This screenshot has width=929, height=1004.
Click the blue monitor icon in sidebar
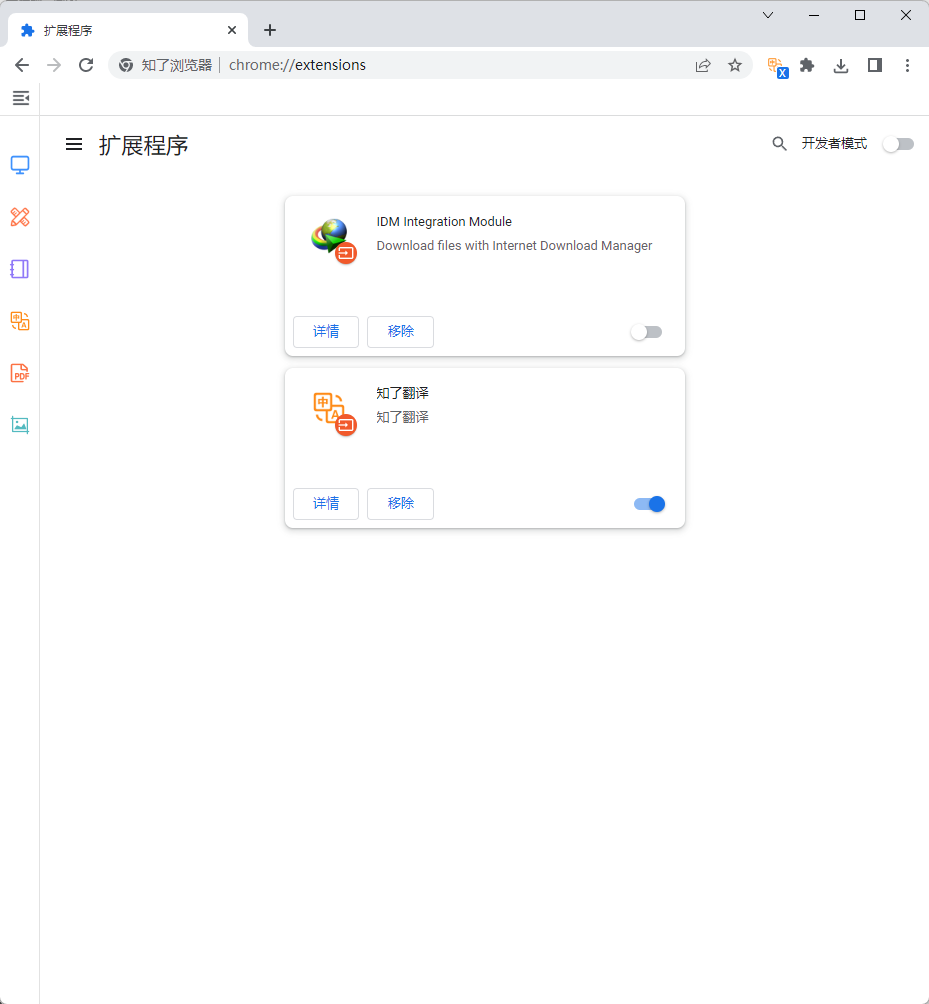20,165
